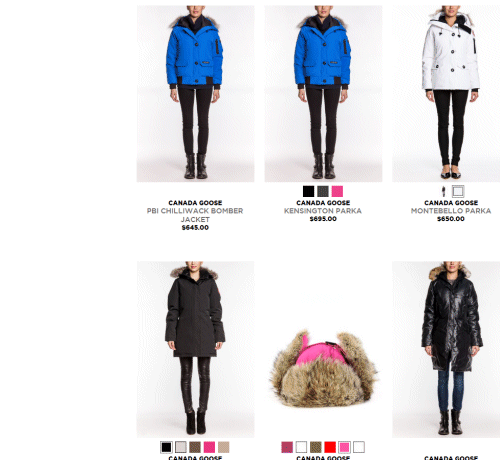Select tan swatch under long black parka
The width and height of the screenshot is (500, 460).
224,447
